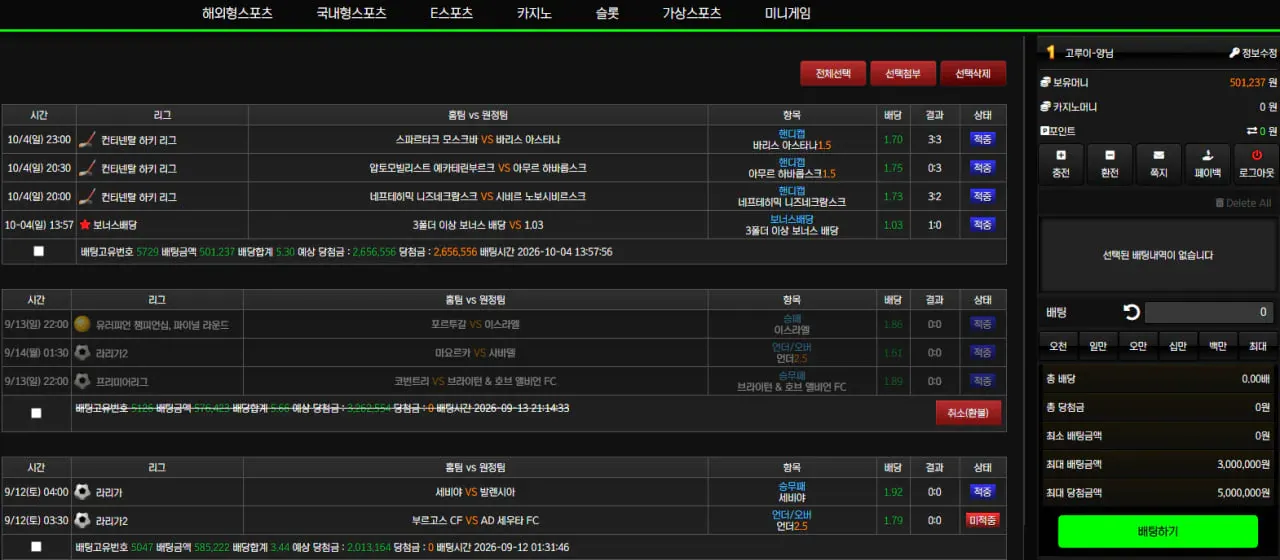Click the 적중 status badge for 세비야 match

coord(982,492)
